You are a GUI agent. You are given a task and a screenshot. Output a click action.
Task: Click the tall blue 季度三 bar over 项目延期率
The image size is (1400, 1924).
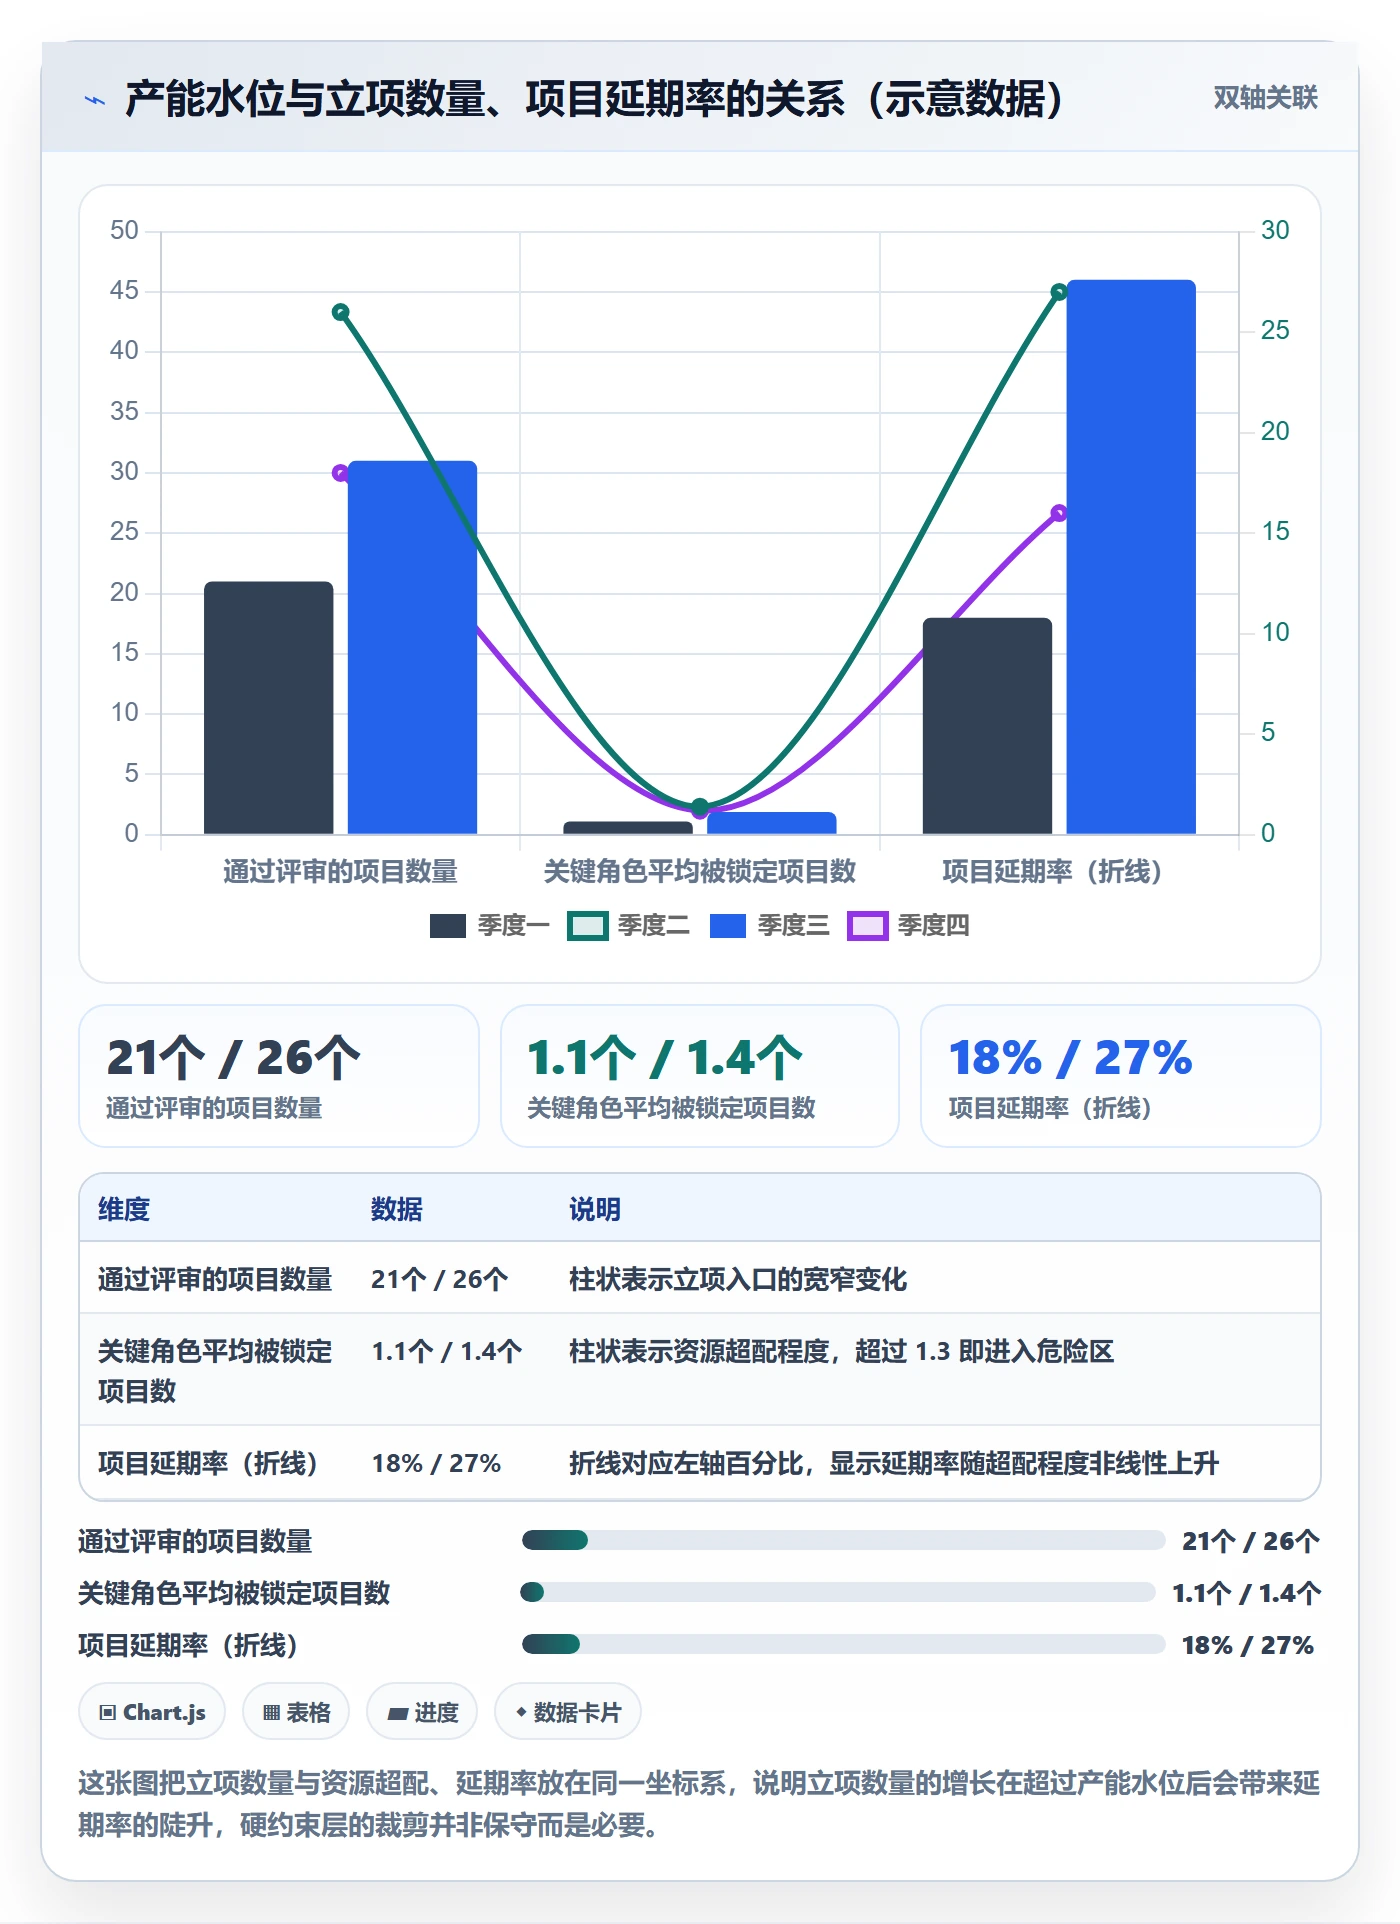pyautogui.click(x=1131, y=557)
